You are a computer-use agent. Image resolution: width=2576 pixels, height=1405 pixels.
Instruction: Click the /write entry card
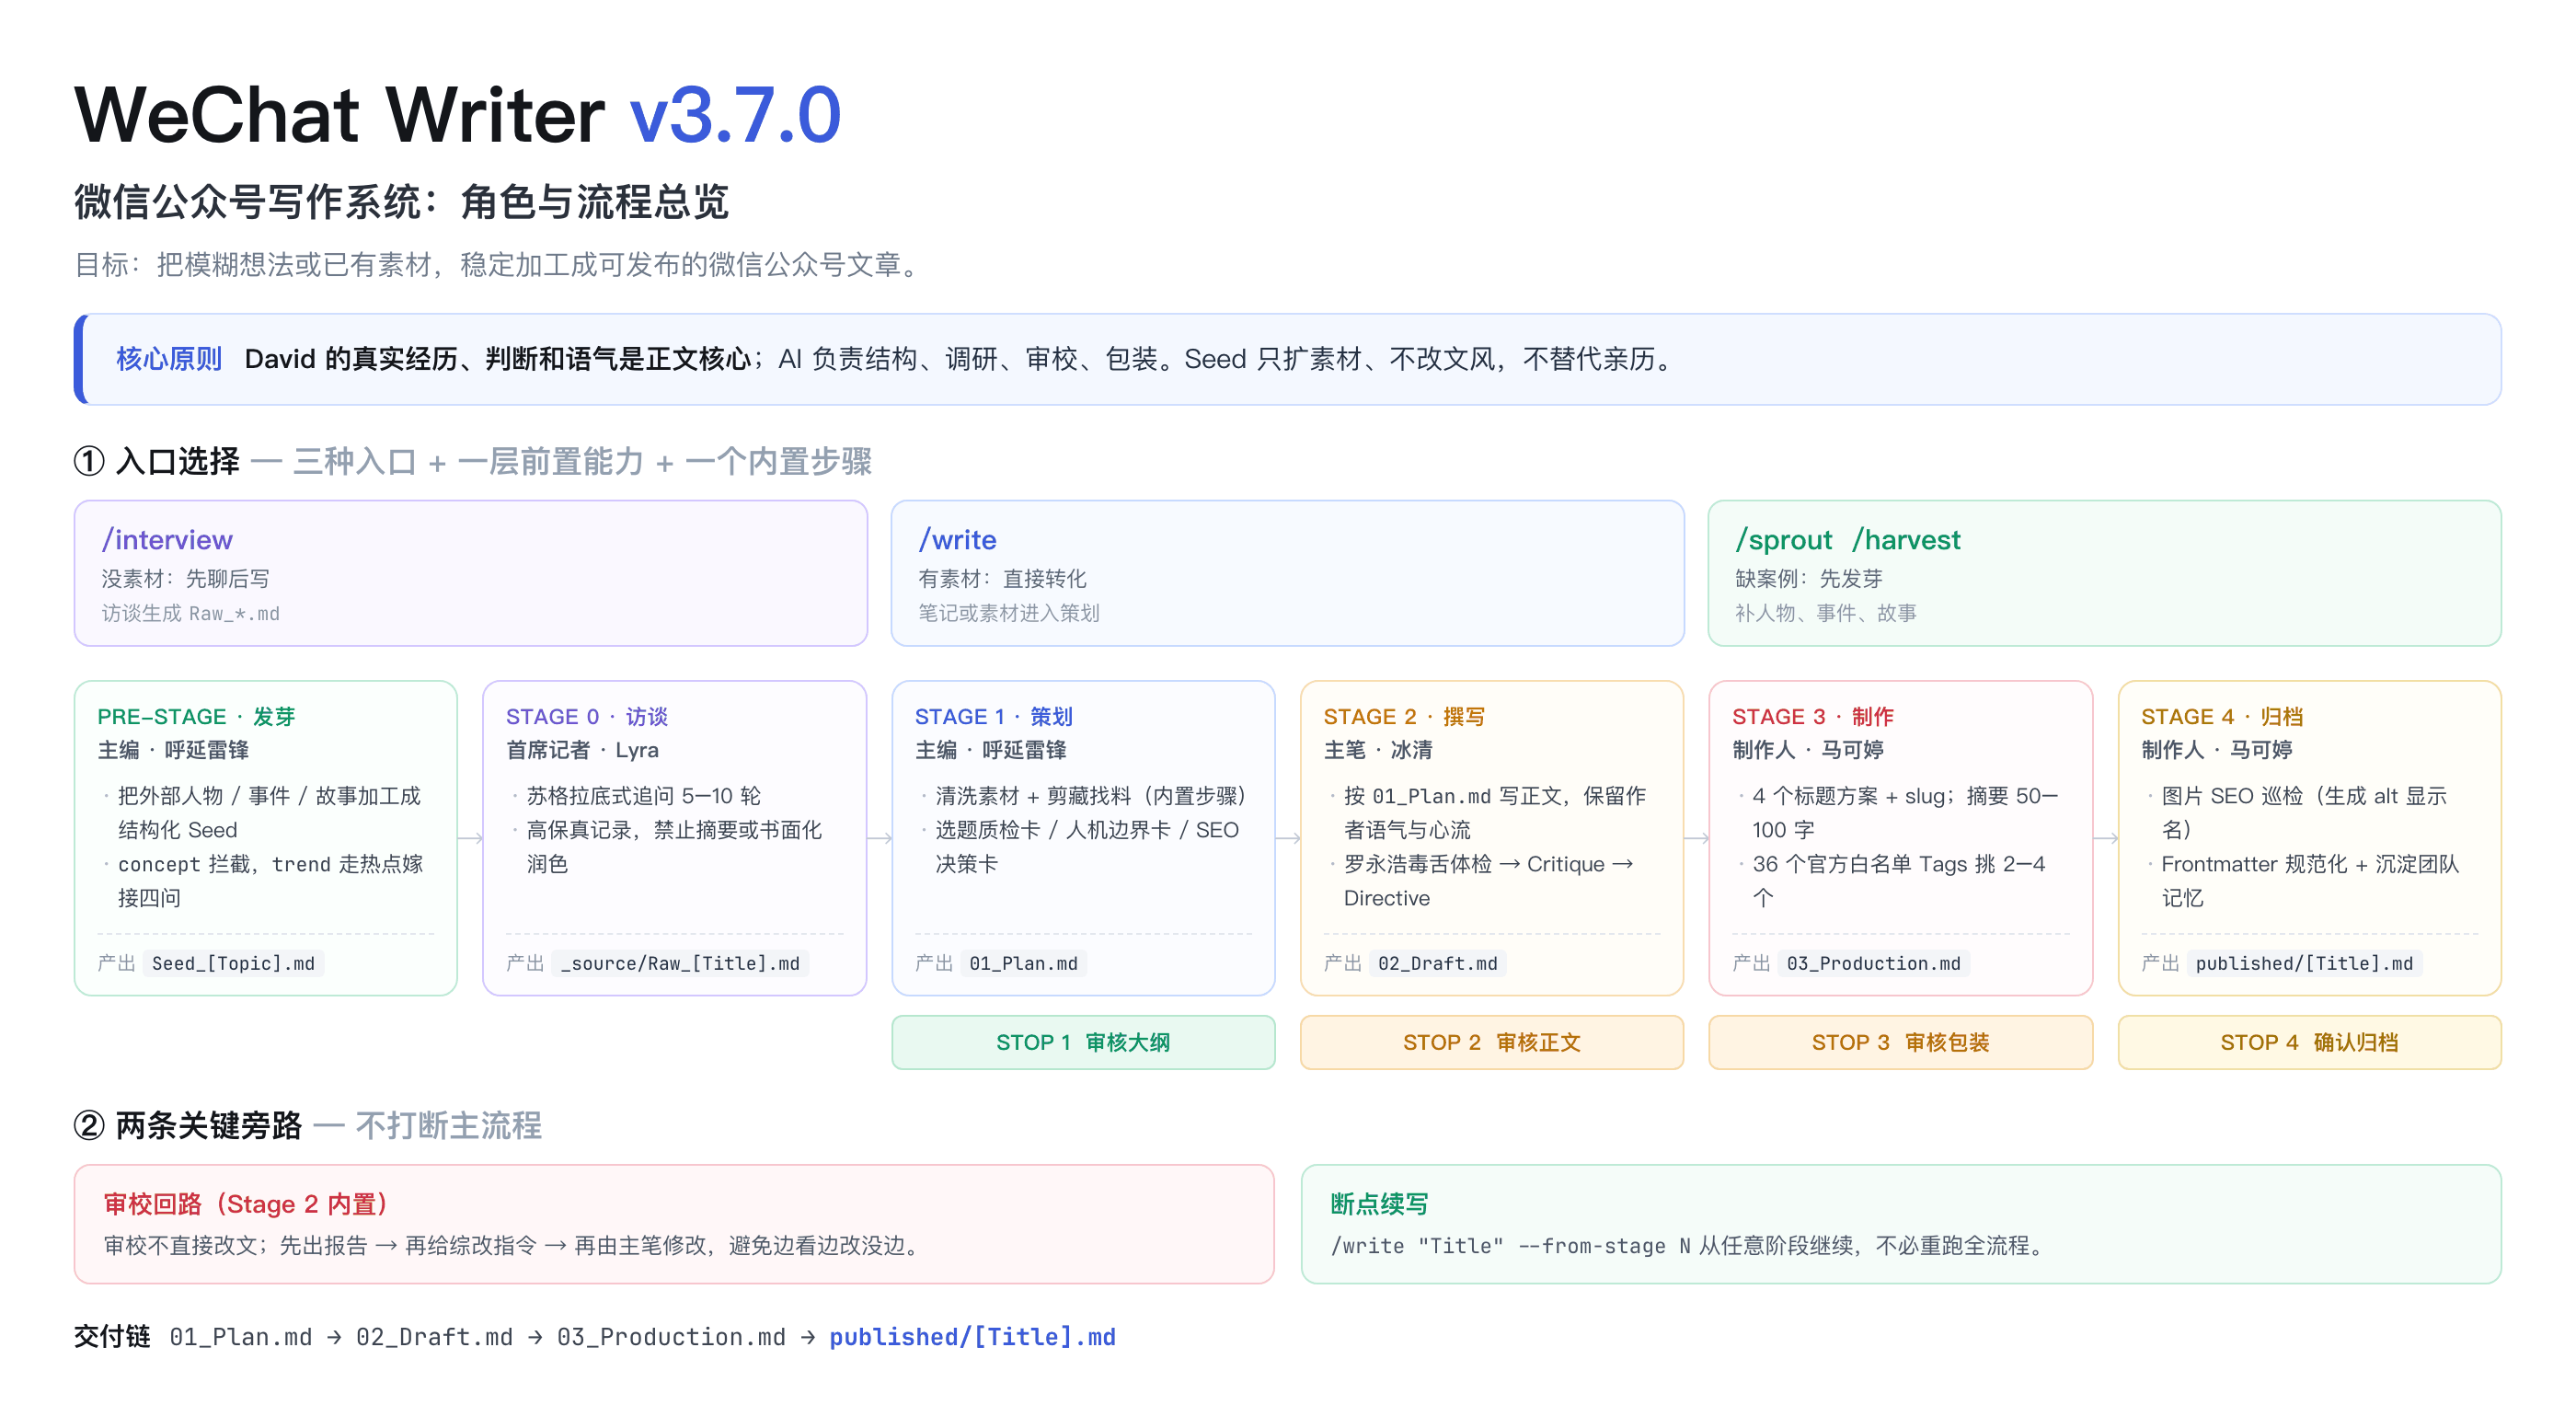pyautogui.click(x=1287, y=573)
